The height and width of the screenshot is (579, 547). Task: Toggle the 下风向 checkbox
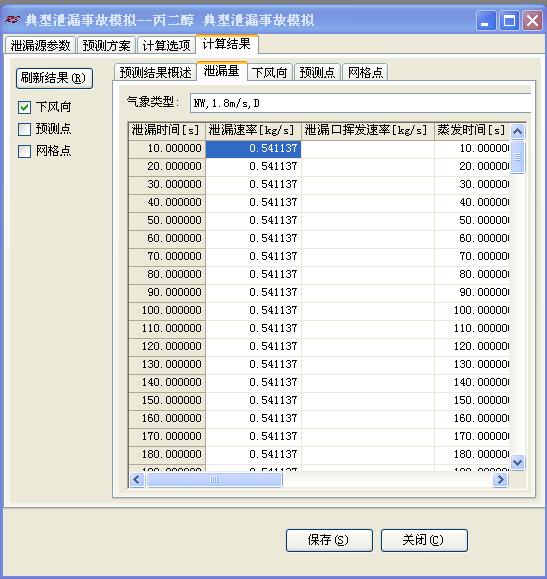click(x=24, y=107)
